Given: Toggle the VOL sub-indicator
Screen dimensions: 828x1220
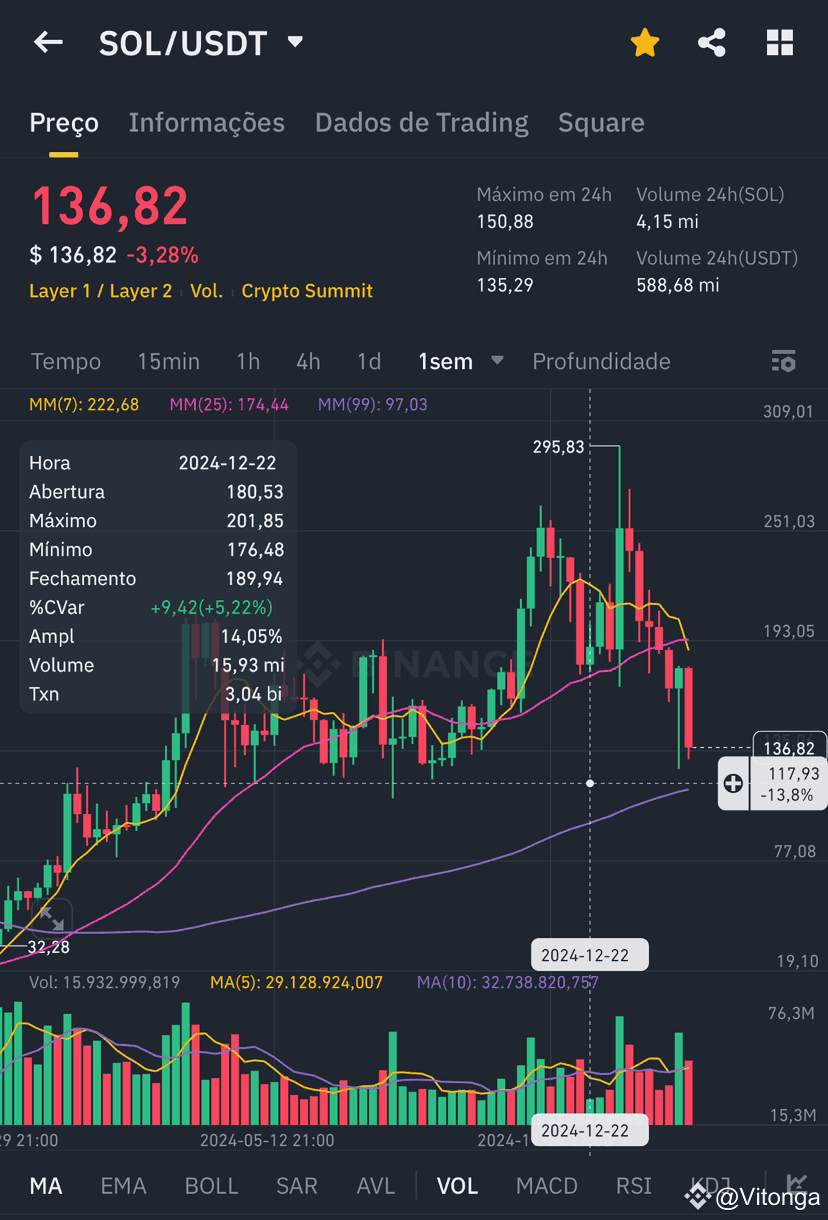Looking at the screenshot, I should [457, 1186].
